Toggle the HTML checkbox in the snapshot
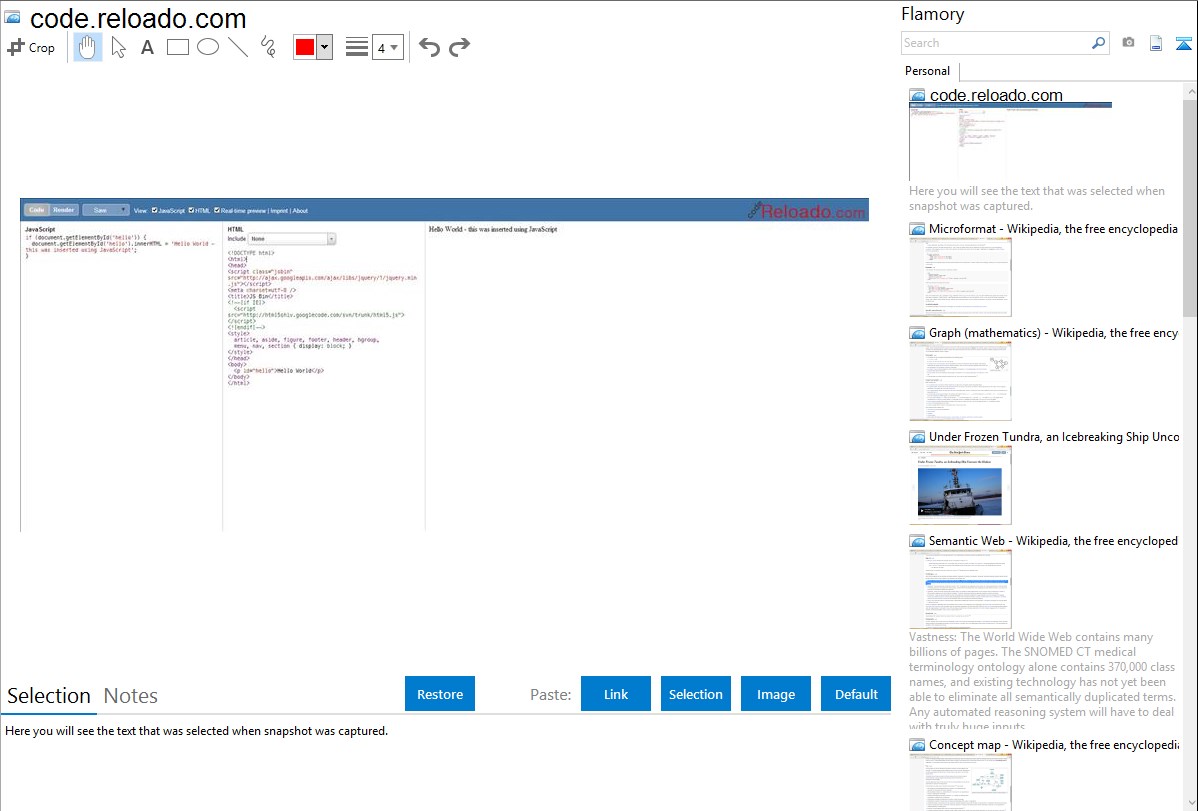Viewport: 1198px width, 811px height. click(x=191, y=210)
